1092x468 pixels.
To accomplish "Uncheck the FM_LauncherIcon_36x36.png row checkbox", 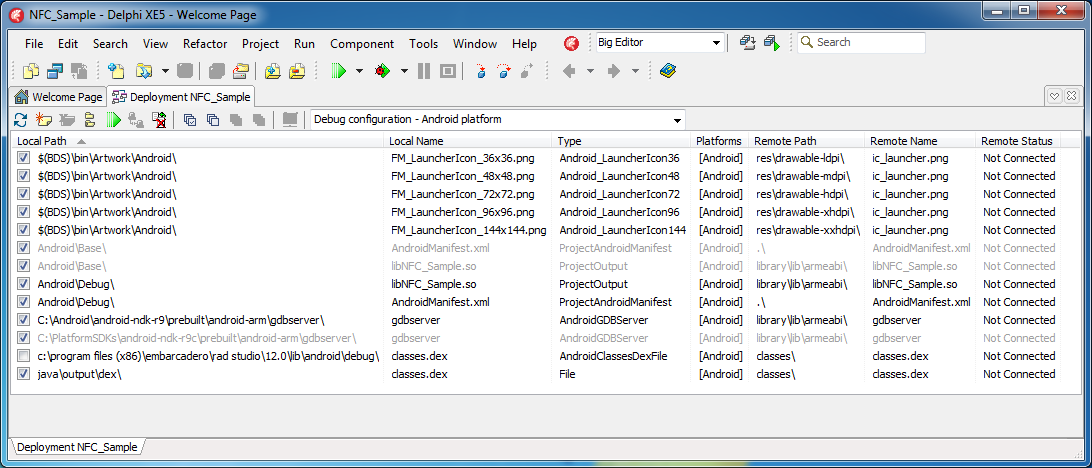I will pos(24,158).
